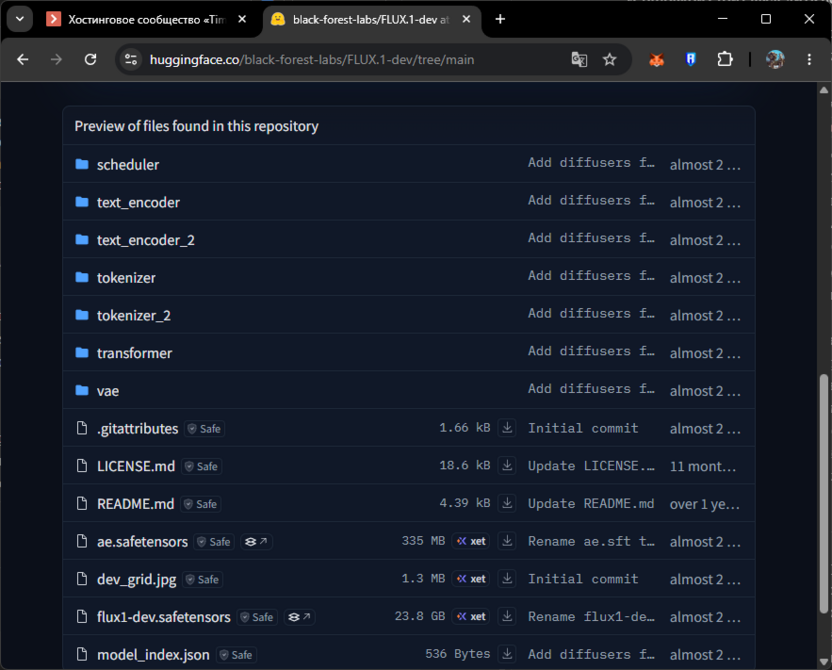The image size is (832, 670).
Task: View the 'Rename flux1-de…' commit
Action: (x=591, y=616)
